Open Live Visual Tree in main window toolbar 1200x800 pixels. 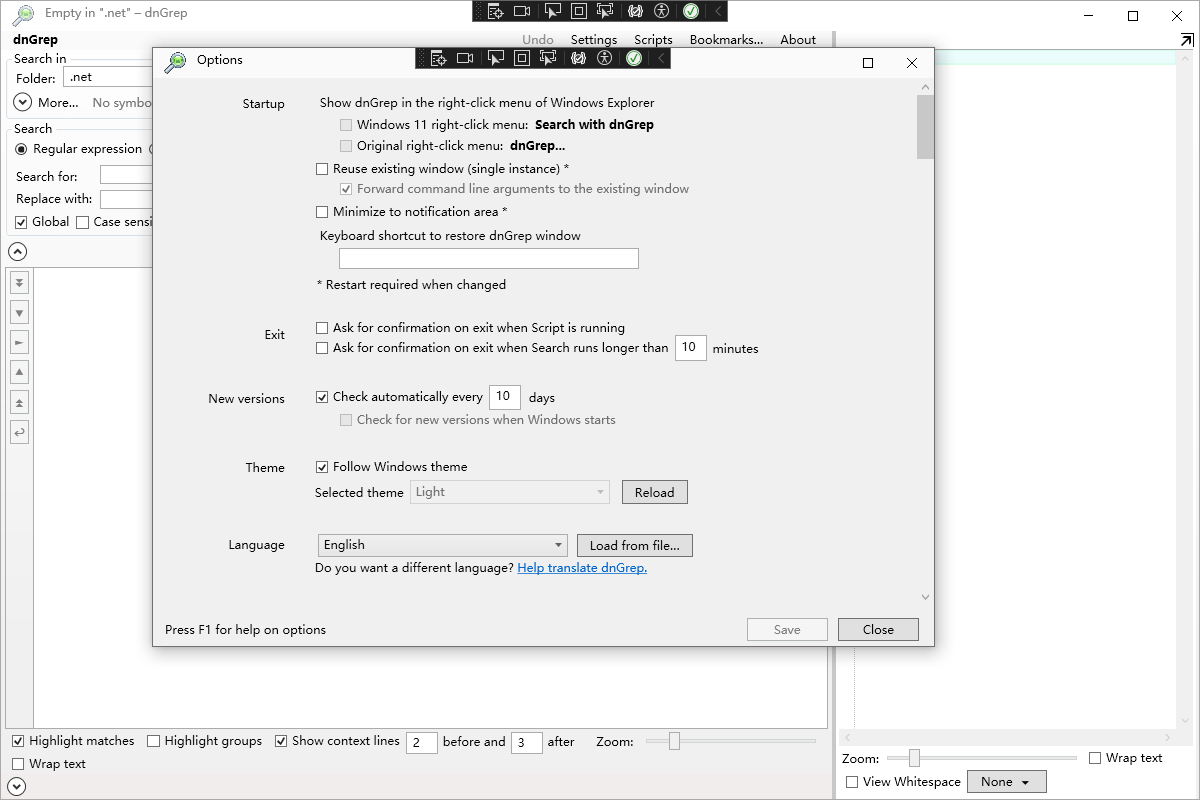494,11
